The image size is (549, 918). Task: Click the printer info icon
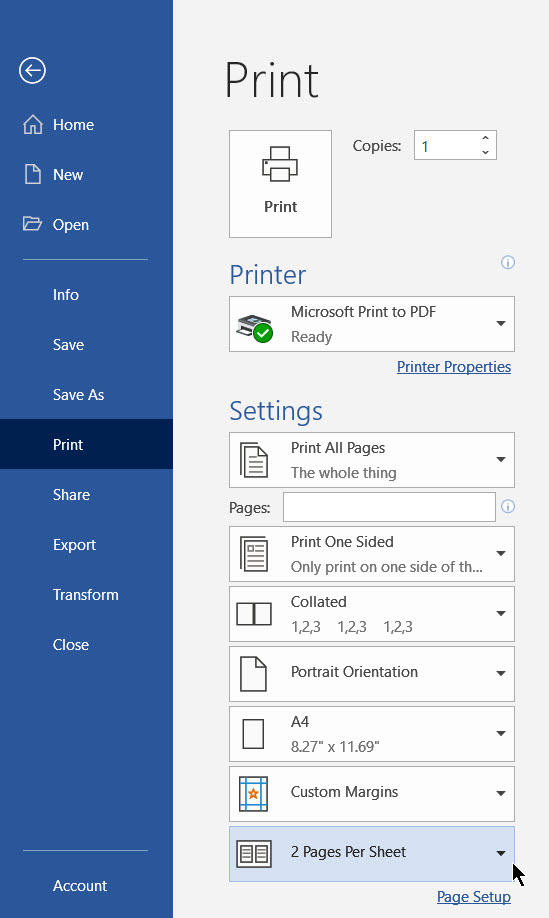[507, 262]
